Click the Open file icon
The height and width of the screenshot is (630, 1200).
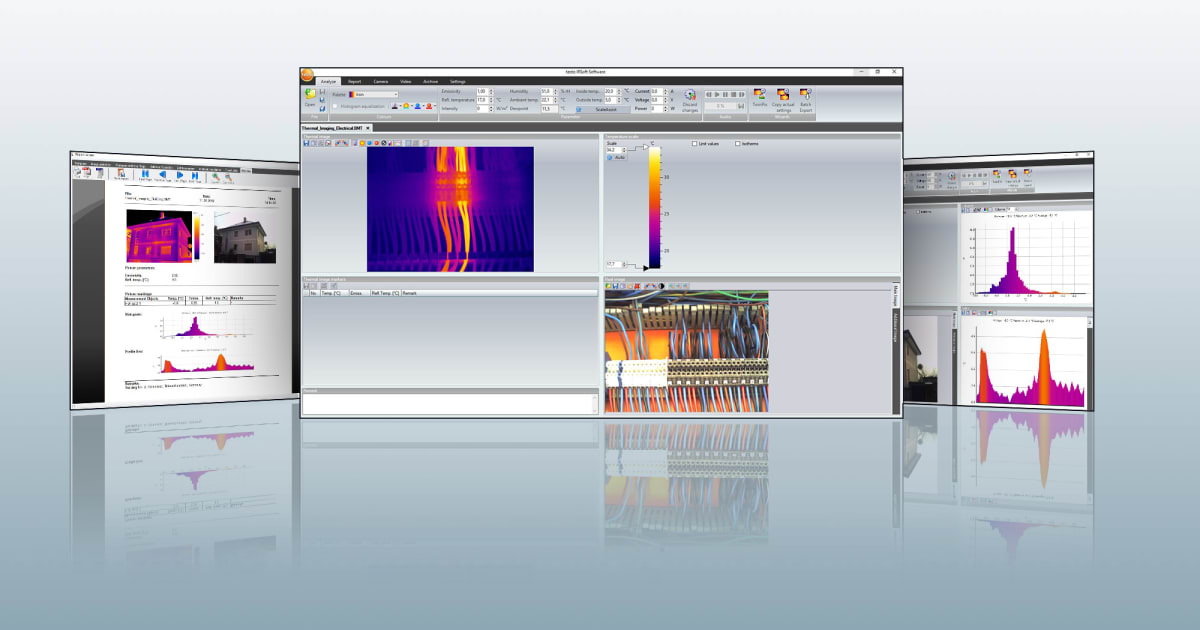pyautogui.click(x=309, y=95)
